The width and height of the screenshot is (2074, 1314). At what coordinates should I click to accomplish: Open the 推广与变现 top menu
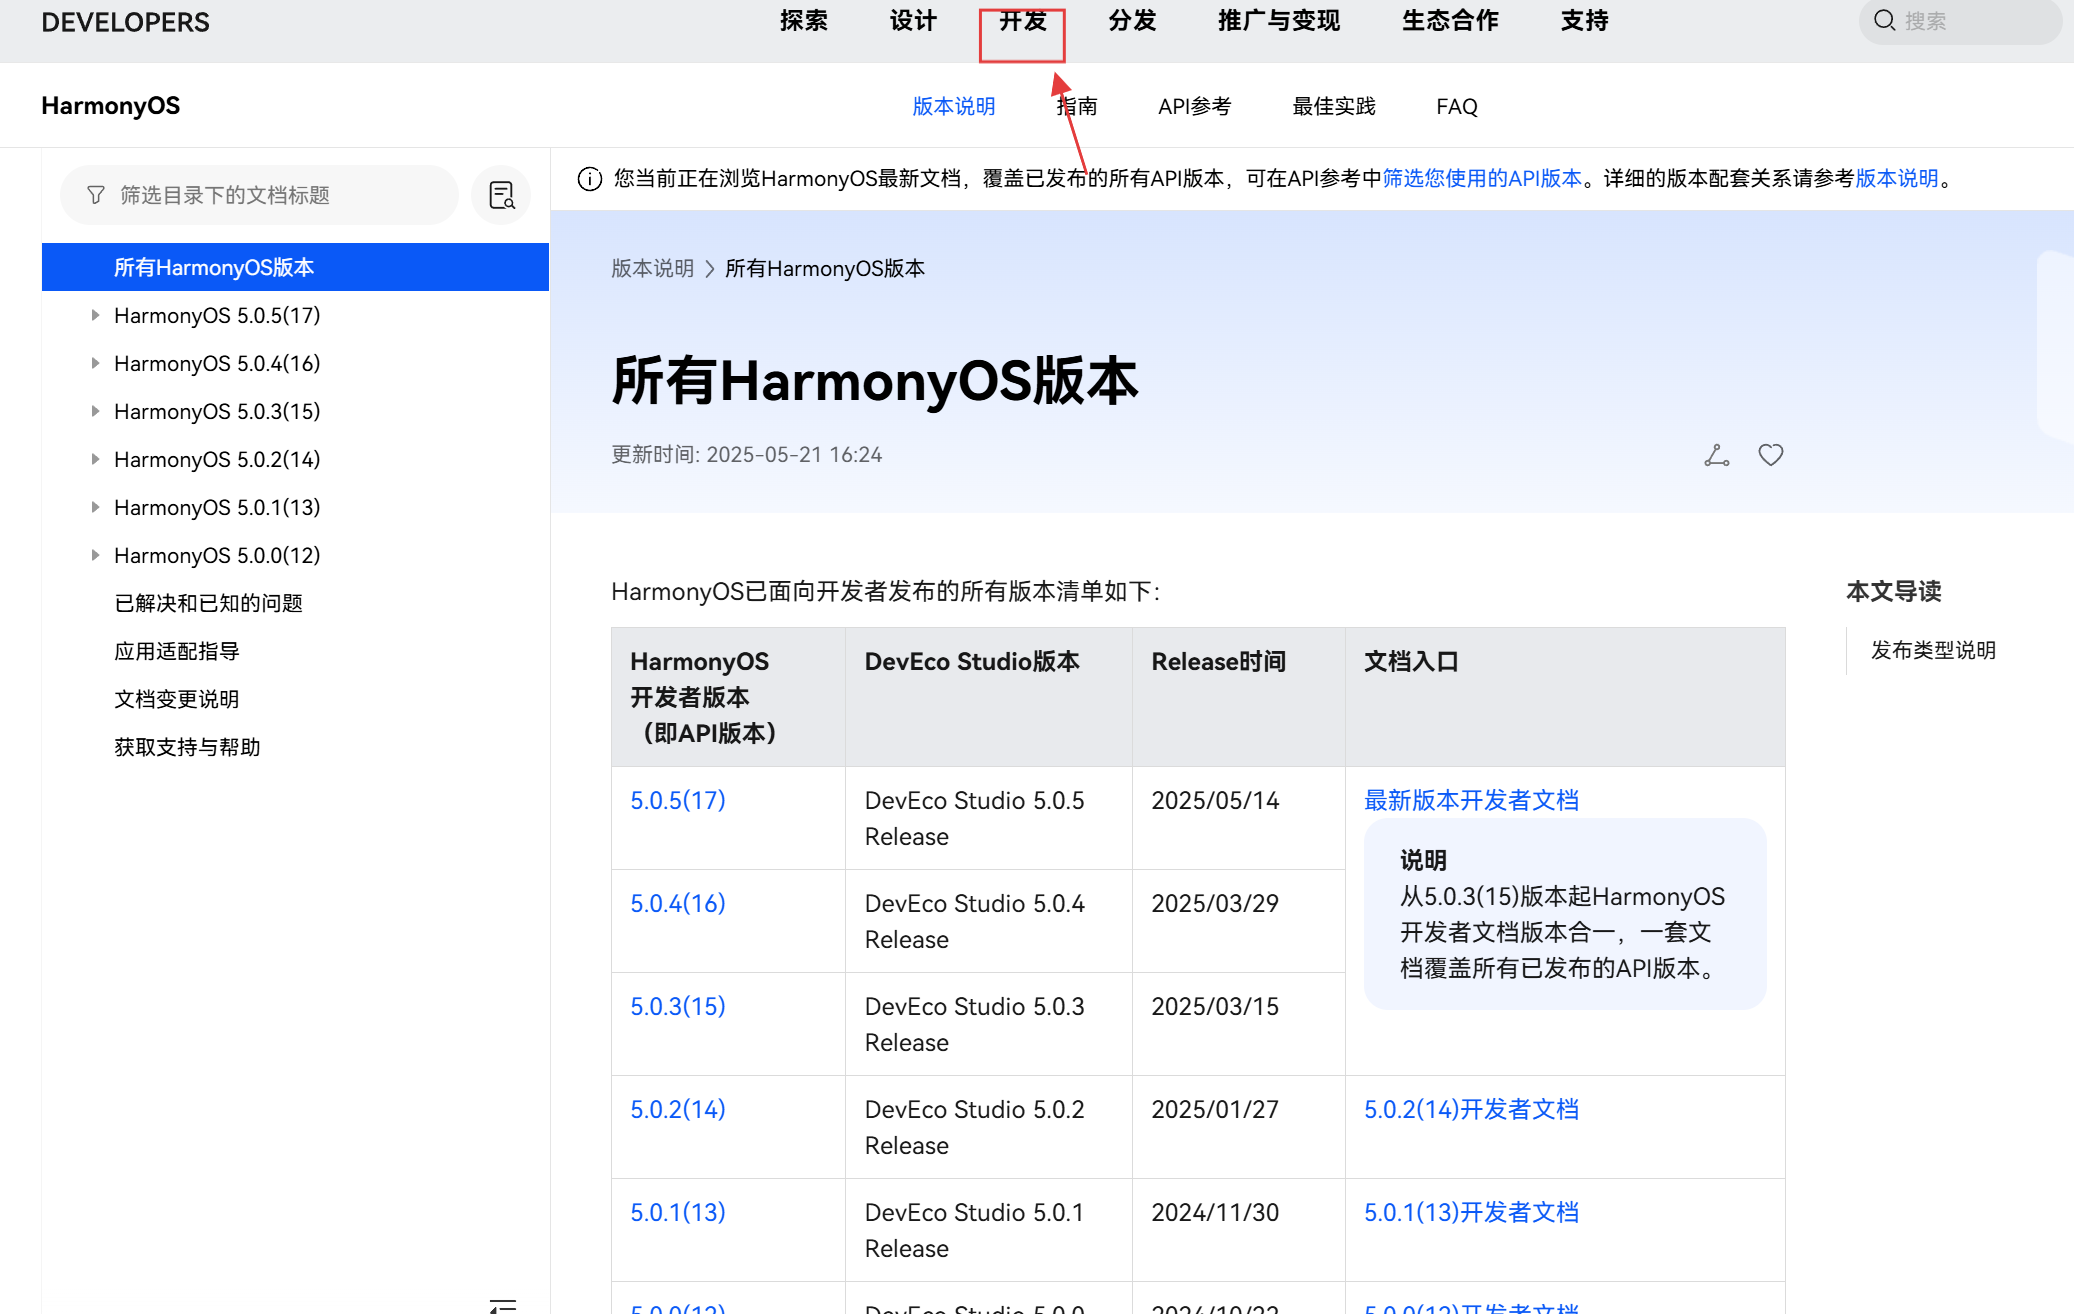(x=1279, y=21)
